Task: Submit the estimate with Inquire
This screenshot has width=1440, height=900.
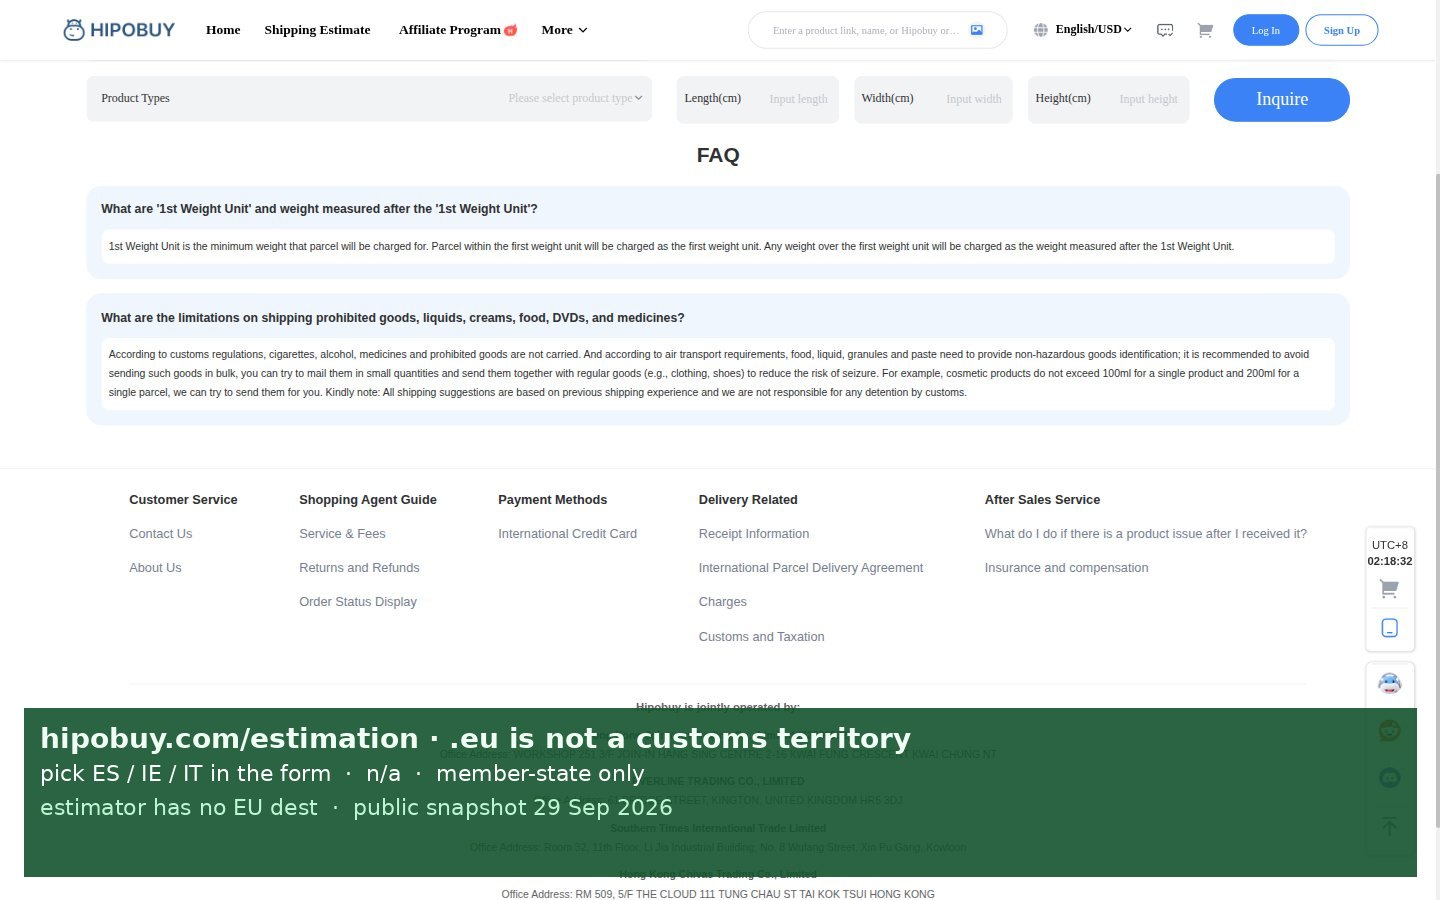Action: click(1282, 99)
